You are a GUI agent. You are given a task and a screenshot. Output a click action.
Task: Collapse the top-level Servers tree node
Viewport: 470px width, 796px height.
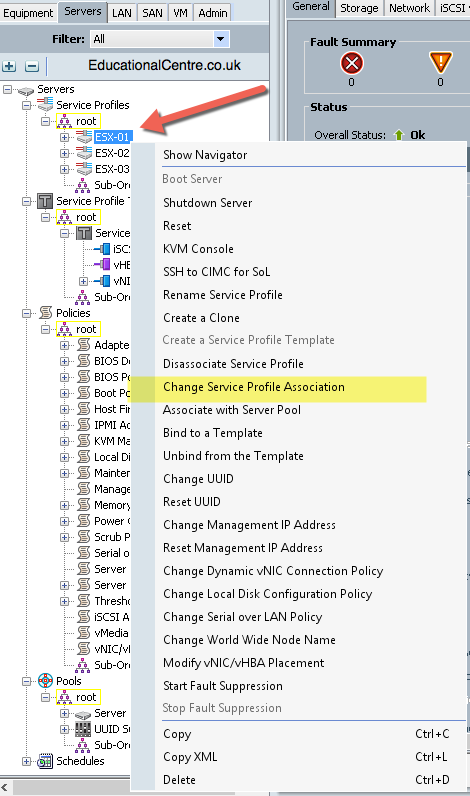coord(7,89)
